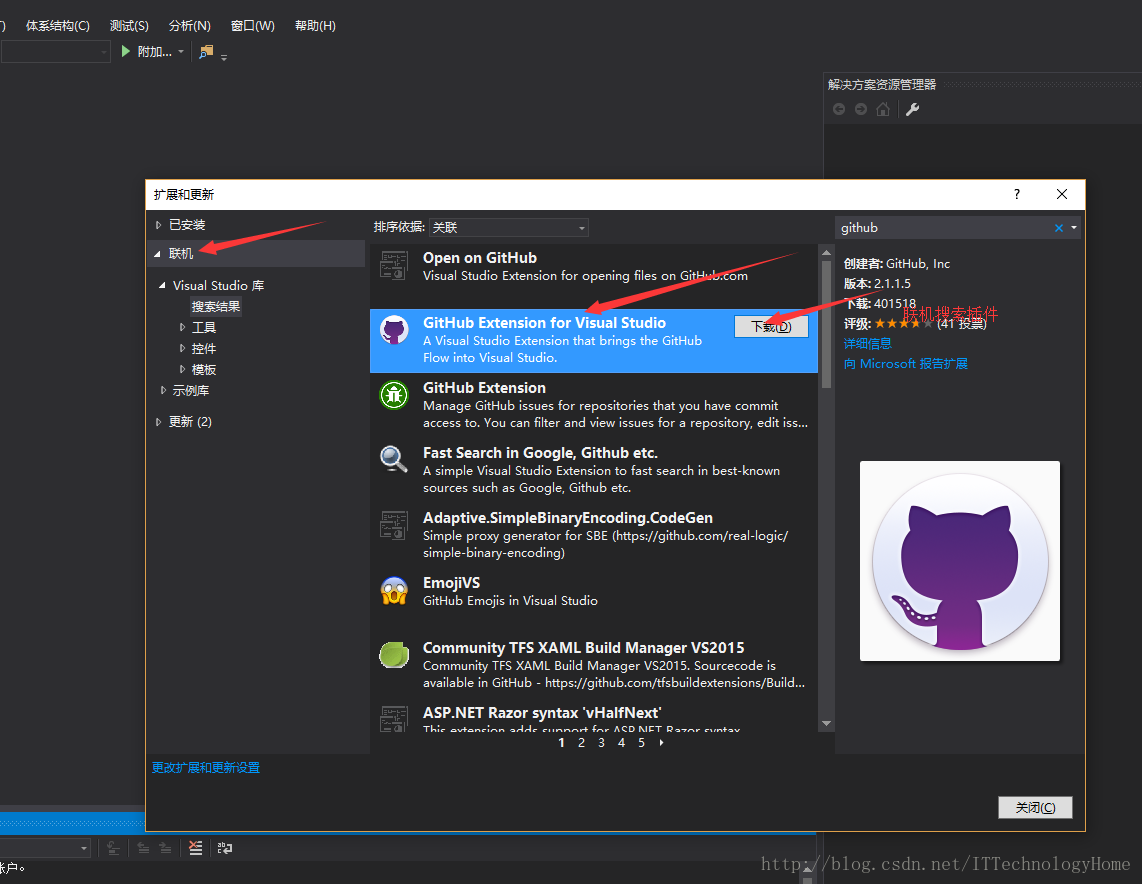Click Community TFS XAML Build Manager icon
Image resolution: width=1142 pixels, height=884 pixels.
[394, 655]
